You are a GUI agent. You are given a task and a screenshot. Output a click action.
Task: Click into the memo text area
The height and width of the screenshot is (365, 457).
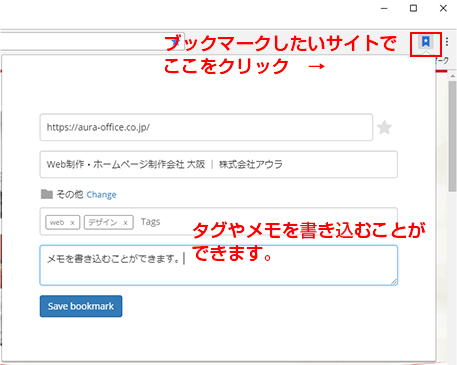pos(219,265)
